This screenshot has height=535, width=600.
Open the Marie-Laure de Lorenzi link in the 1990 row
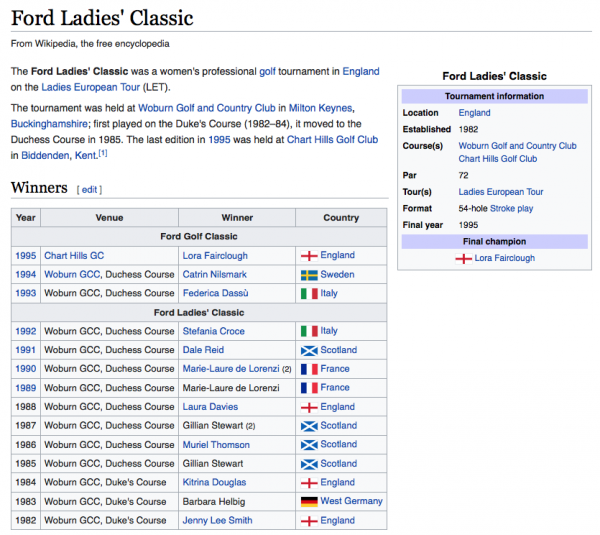[x=231, y=369]
